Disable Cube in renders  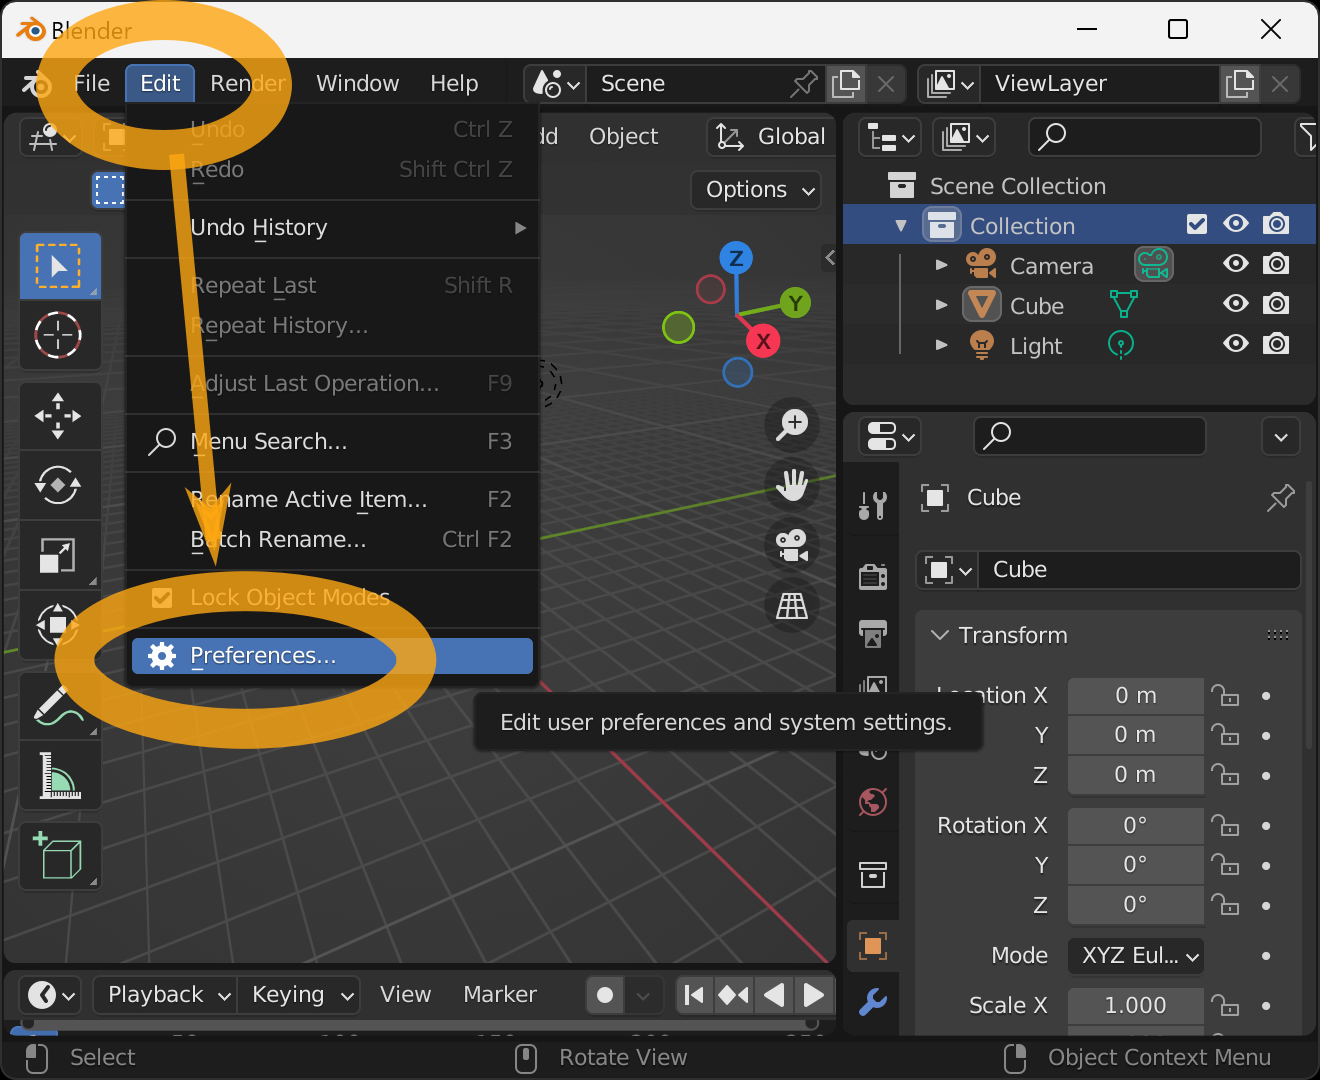pyautogui.click(x=1276, y=304)
